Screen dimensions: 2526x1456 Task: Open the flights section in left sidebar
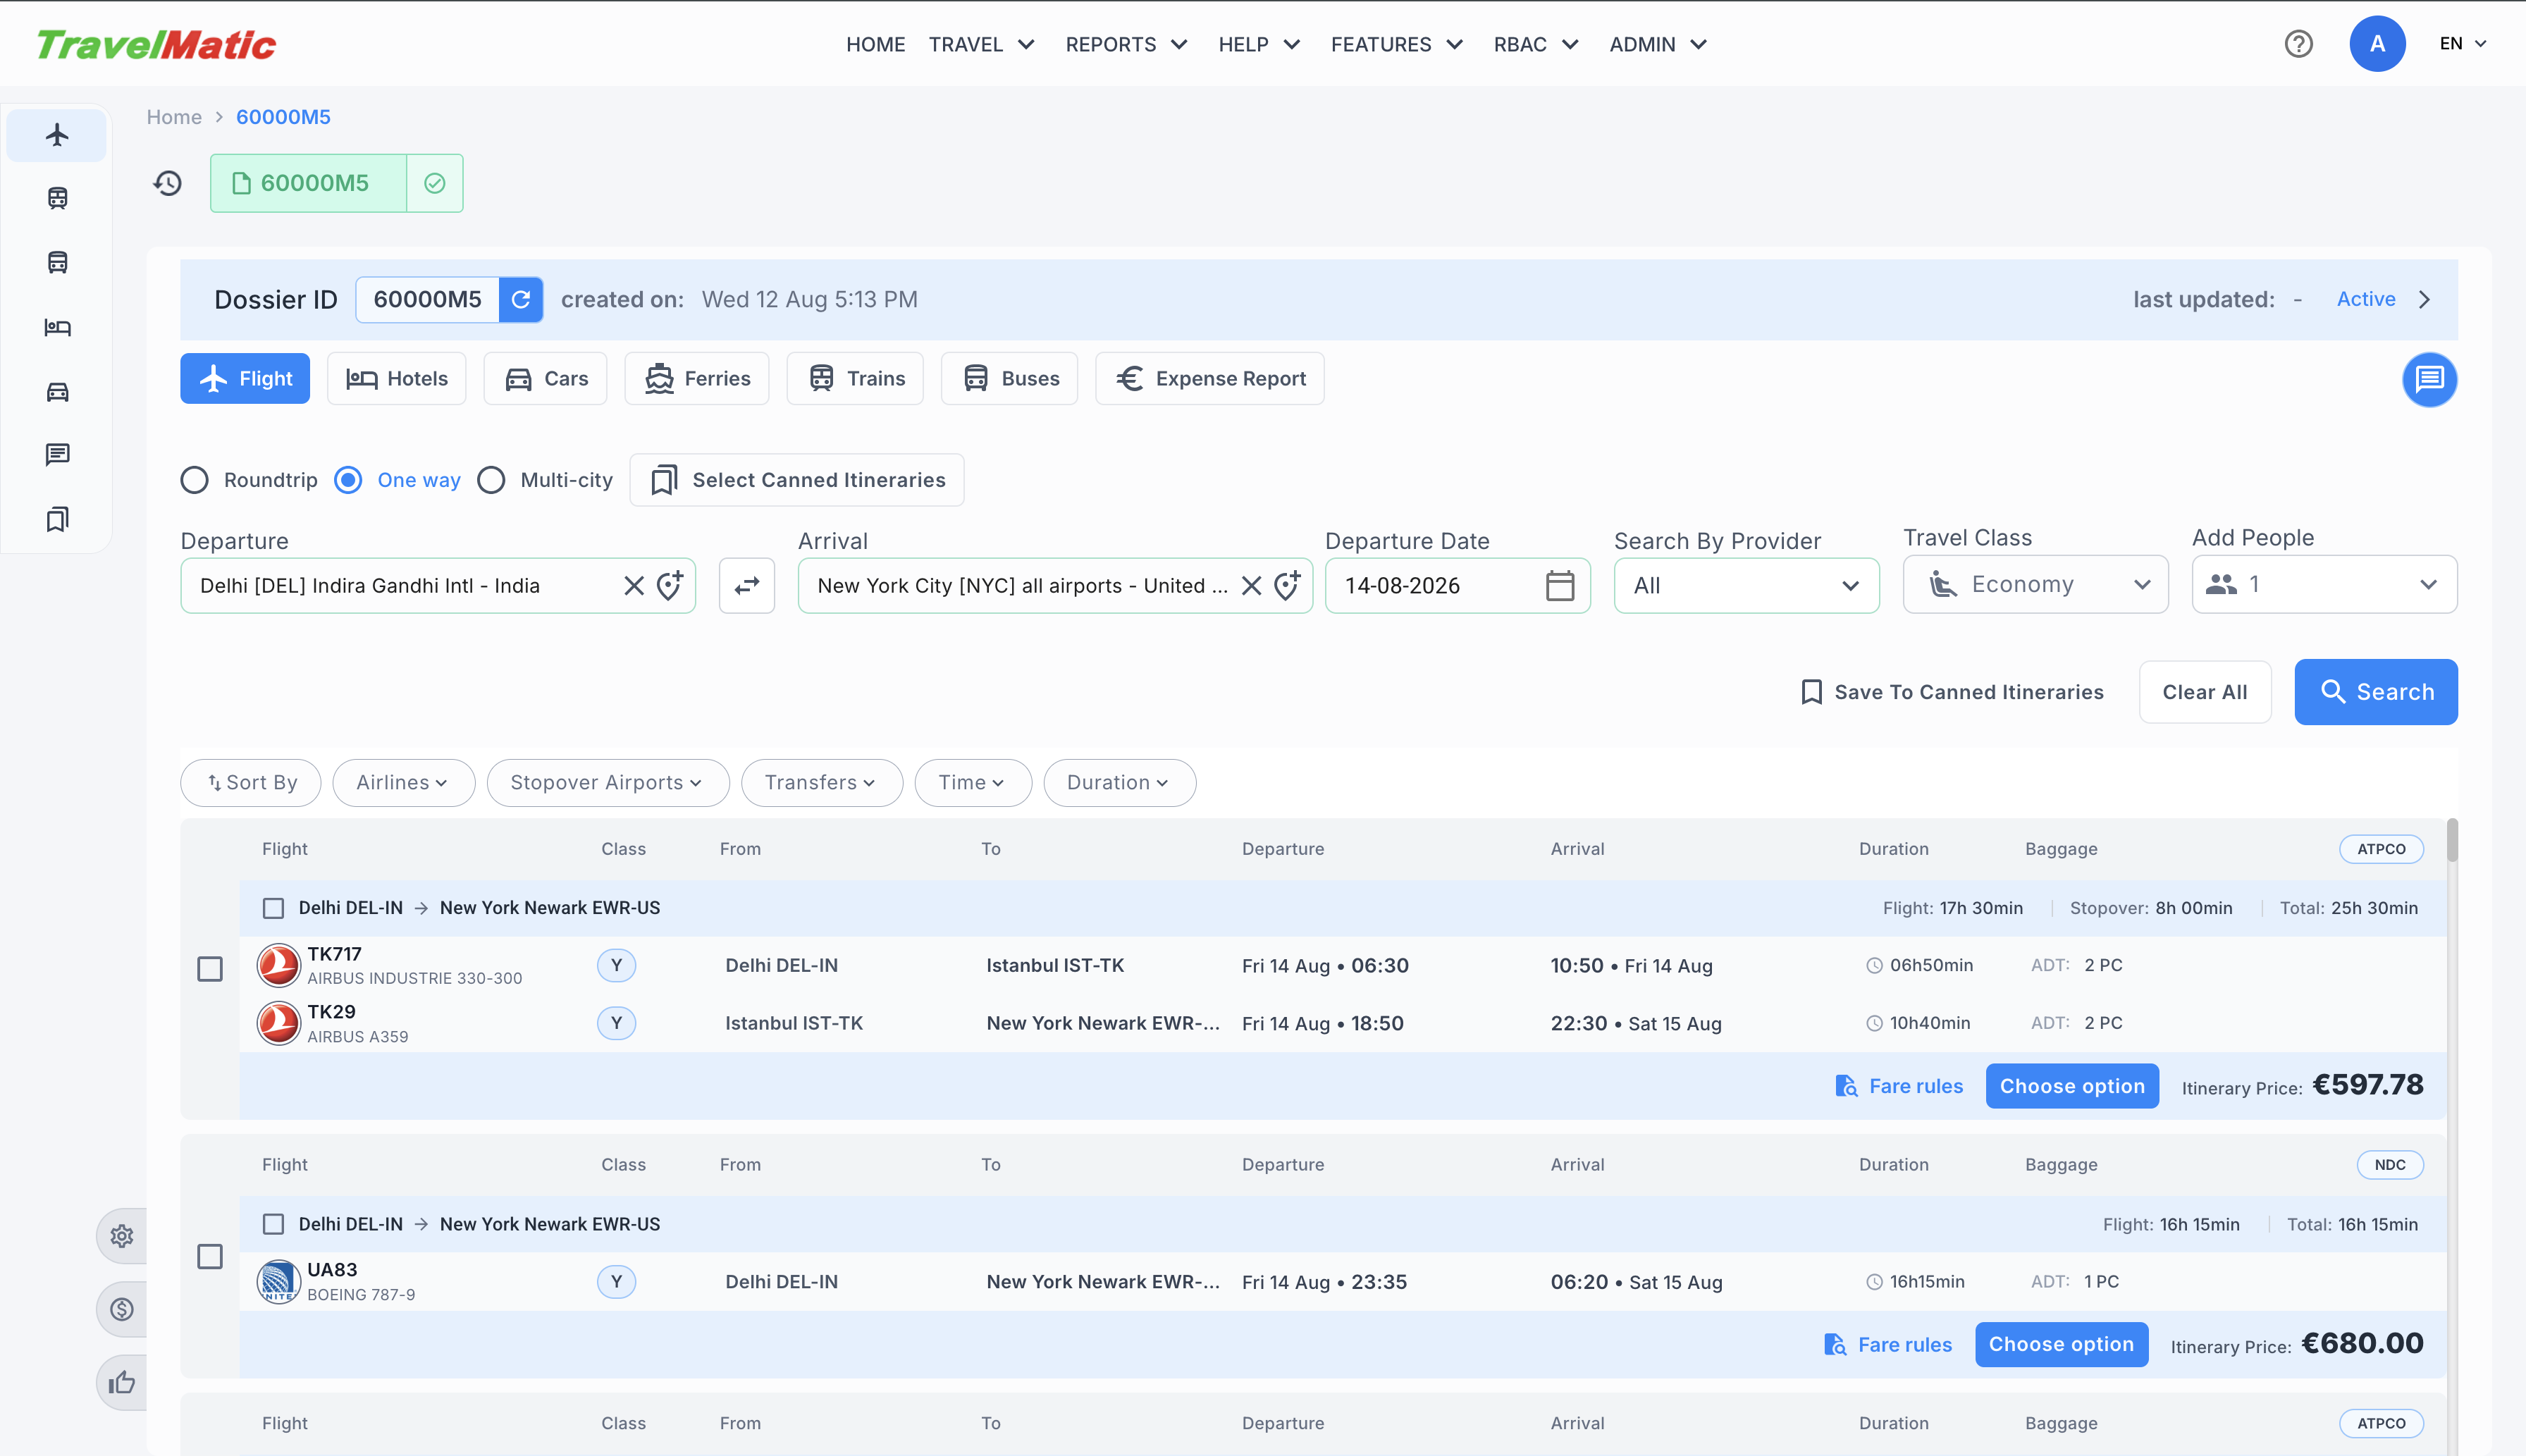[57, 135]
